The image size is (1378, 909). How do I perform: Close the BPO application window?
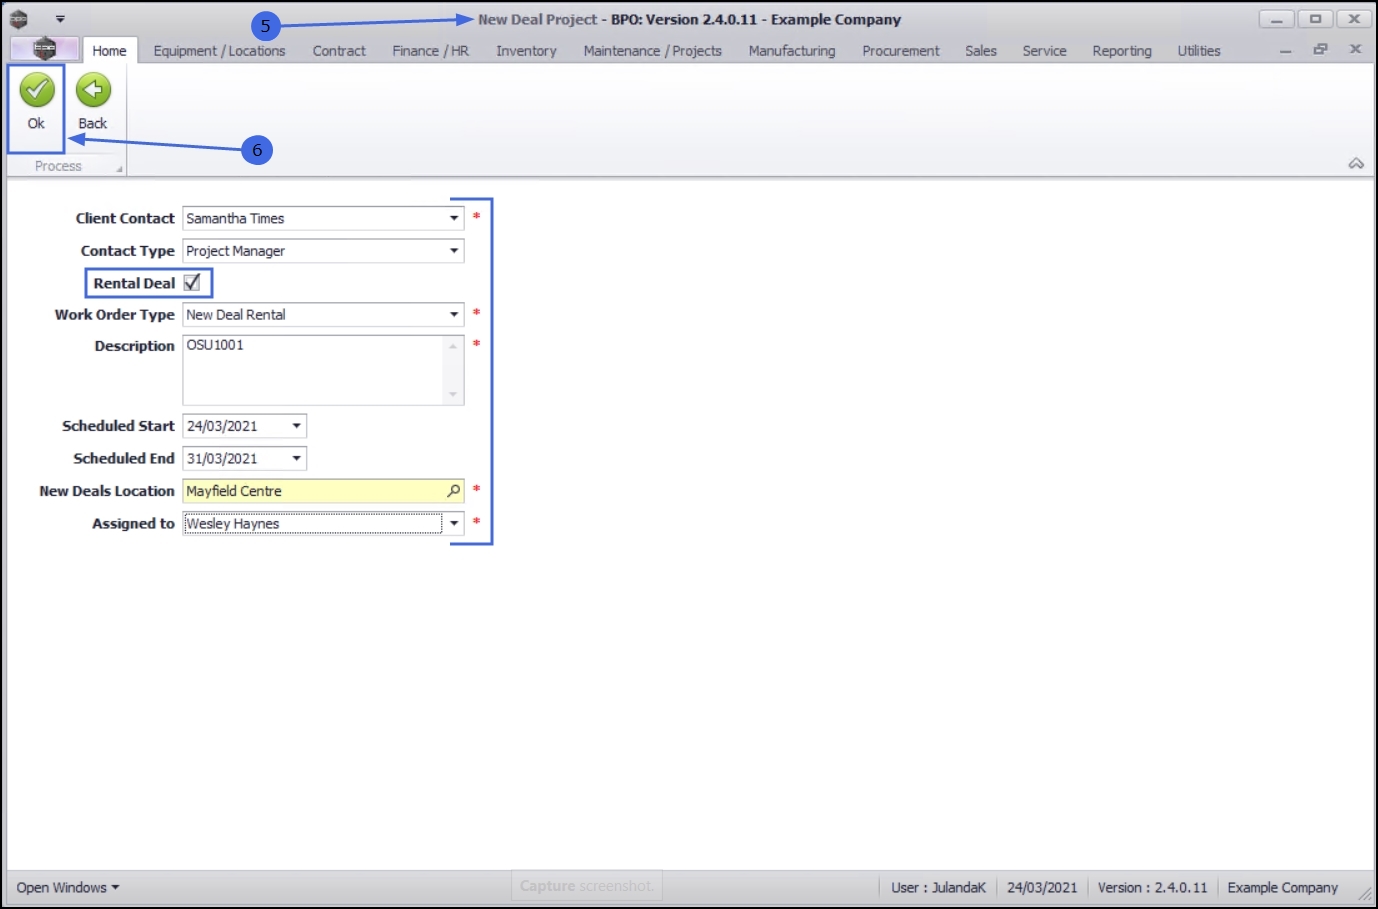[1354, 19]
